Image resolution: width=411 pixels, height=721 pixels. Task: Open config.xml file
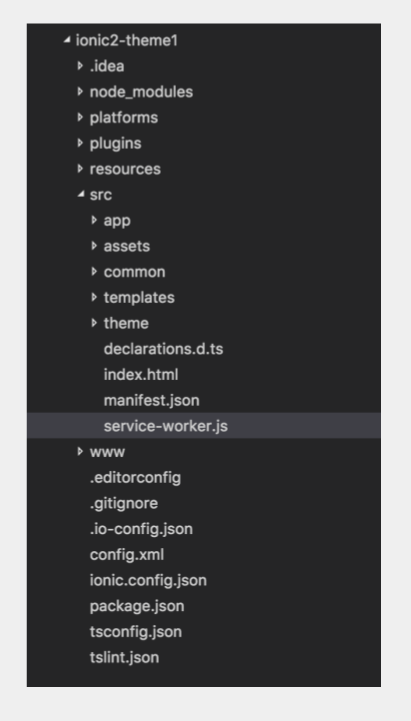pyautogui.click(x=127, y=555)
